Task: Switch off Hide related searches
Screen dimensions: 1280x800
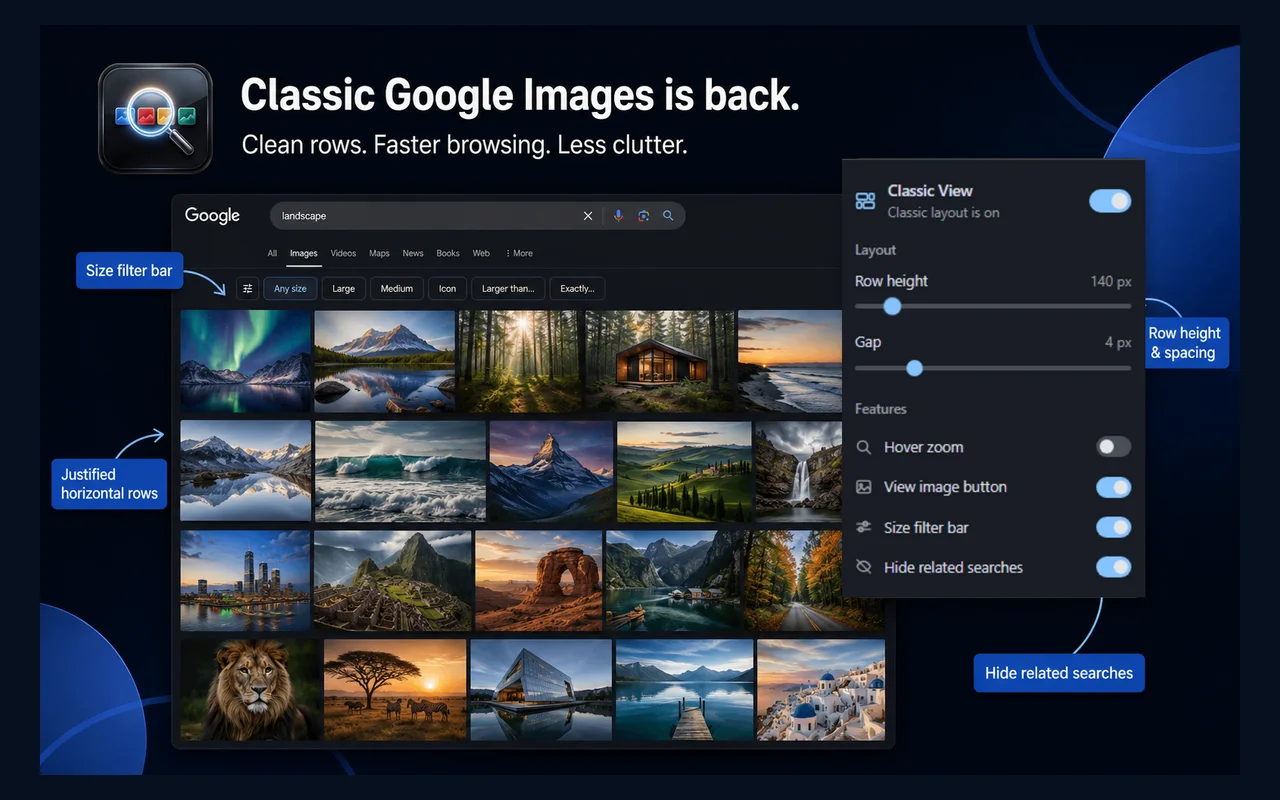Action: [x=1113, y=567]
